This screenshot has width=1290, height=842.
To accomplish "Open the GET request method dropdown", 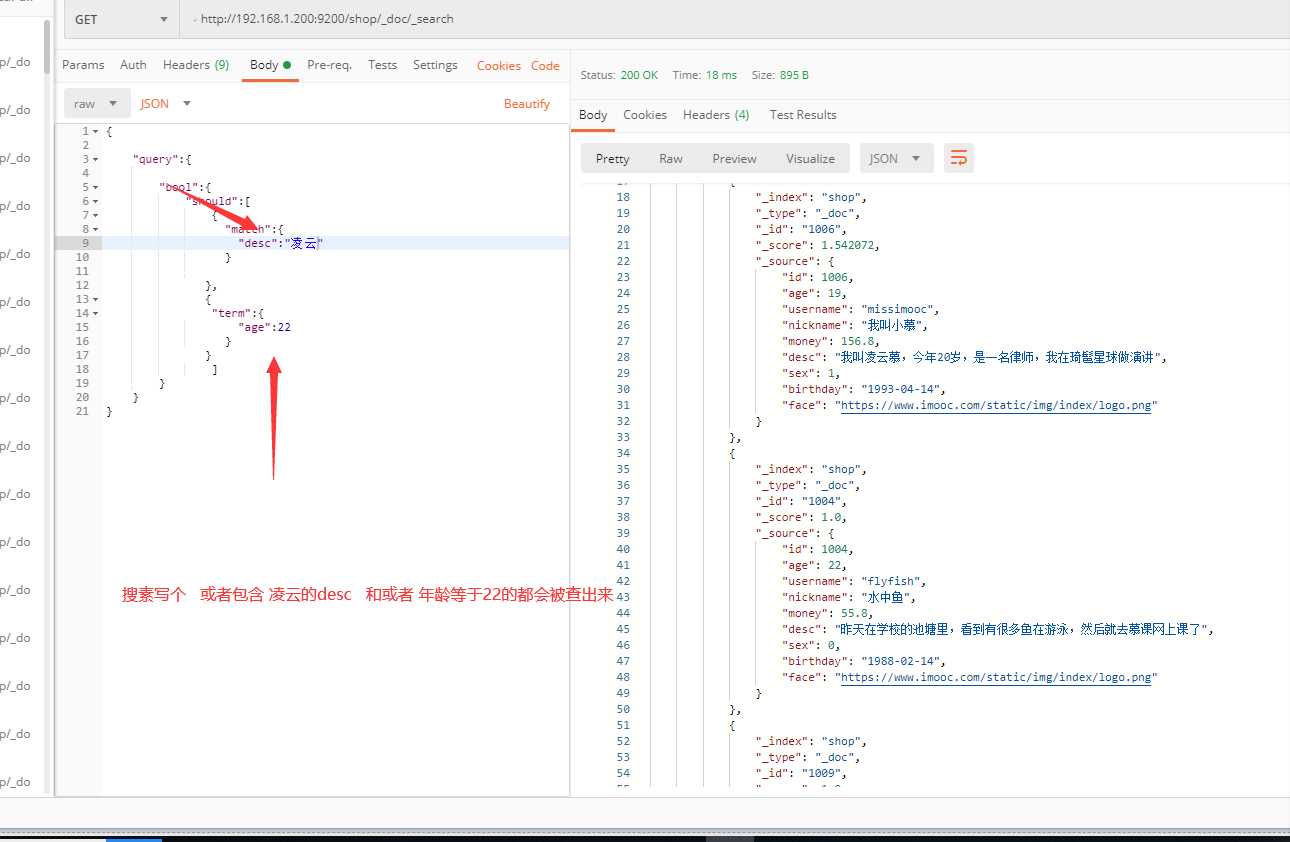I will [x=121, y=19].
